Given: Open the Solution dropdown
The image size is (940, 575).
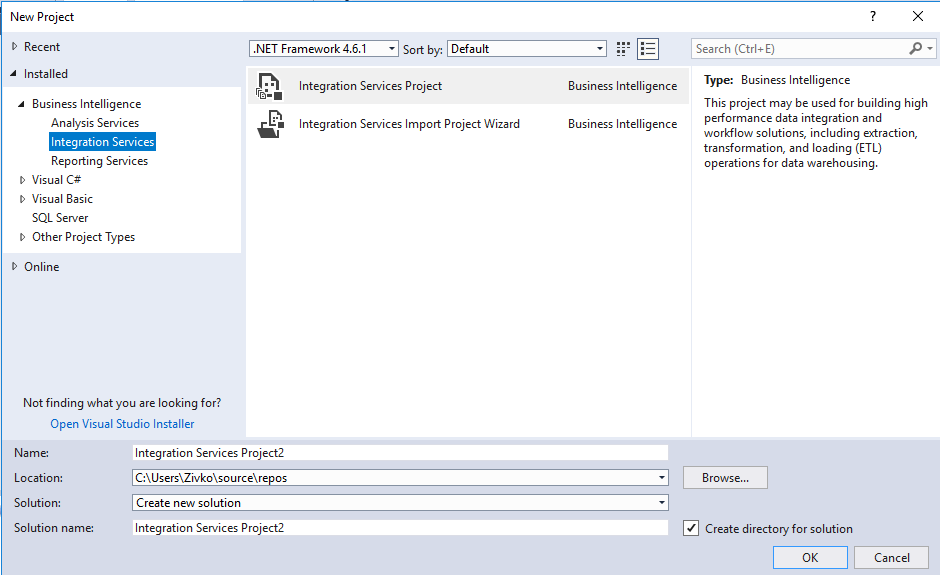Looking at the screenshot, I should (x=662, y=502).
